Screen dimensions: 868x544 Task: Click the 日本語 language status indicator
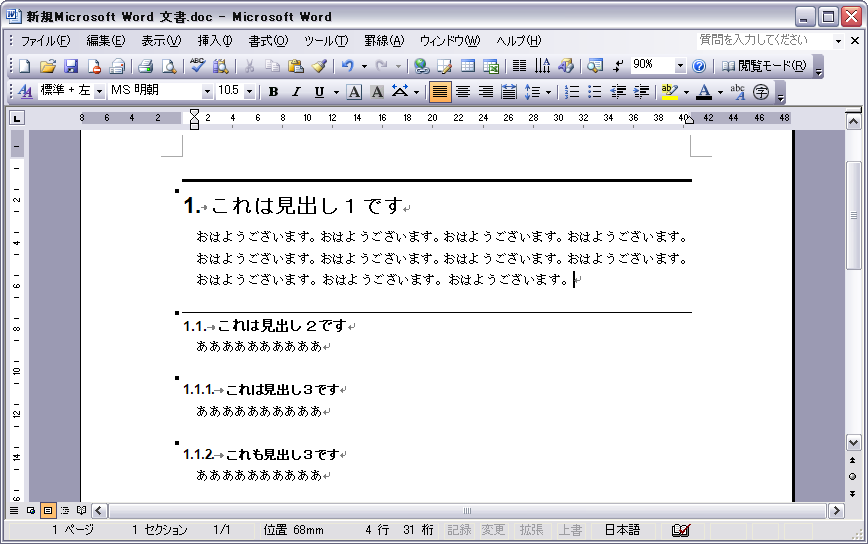tap(622, 530)
